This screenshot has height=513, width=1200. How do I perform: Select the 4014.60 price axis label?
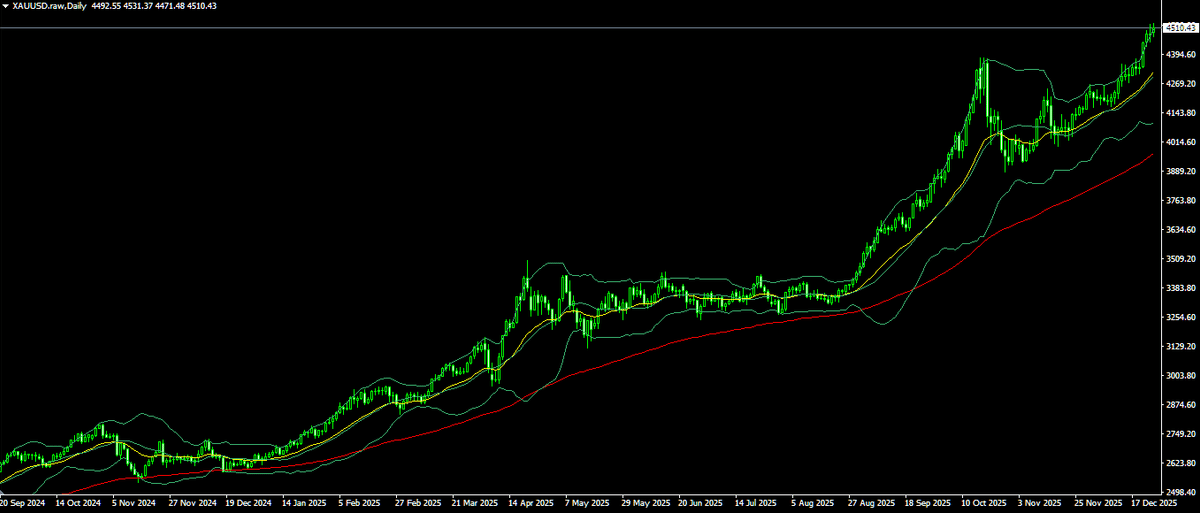point(1181,143)
